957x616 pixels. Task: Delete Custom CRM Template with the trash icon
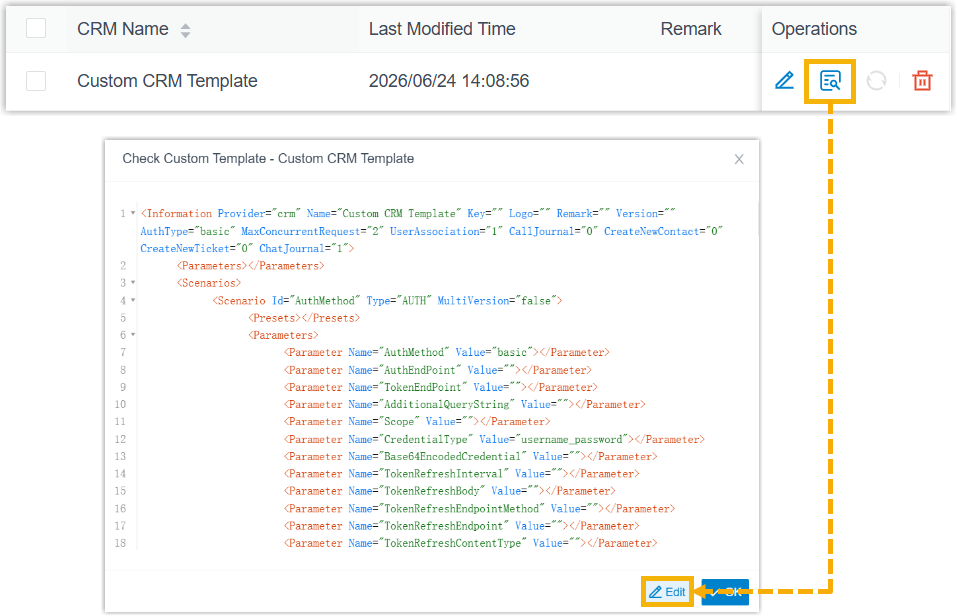922,81
